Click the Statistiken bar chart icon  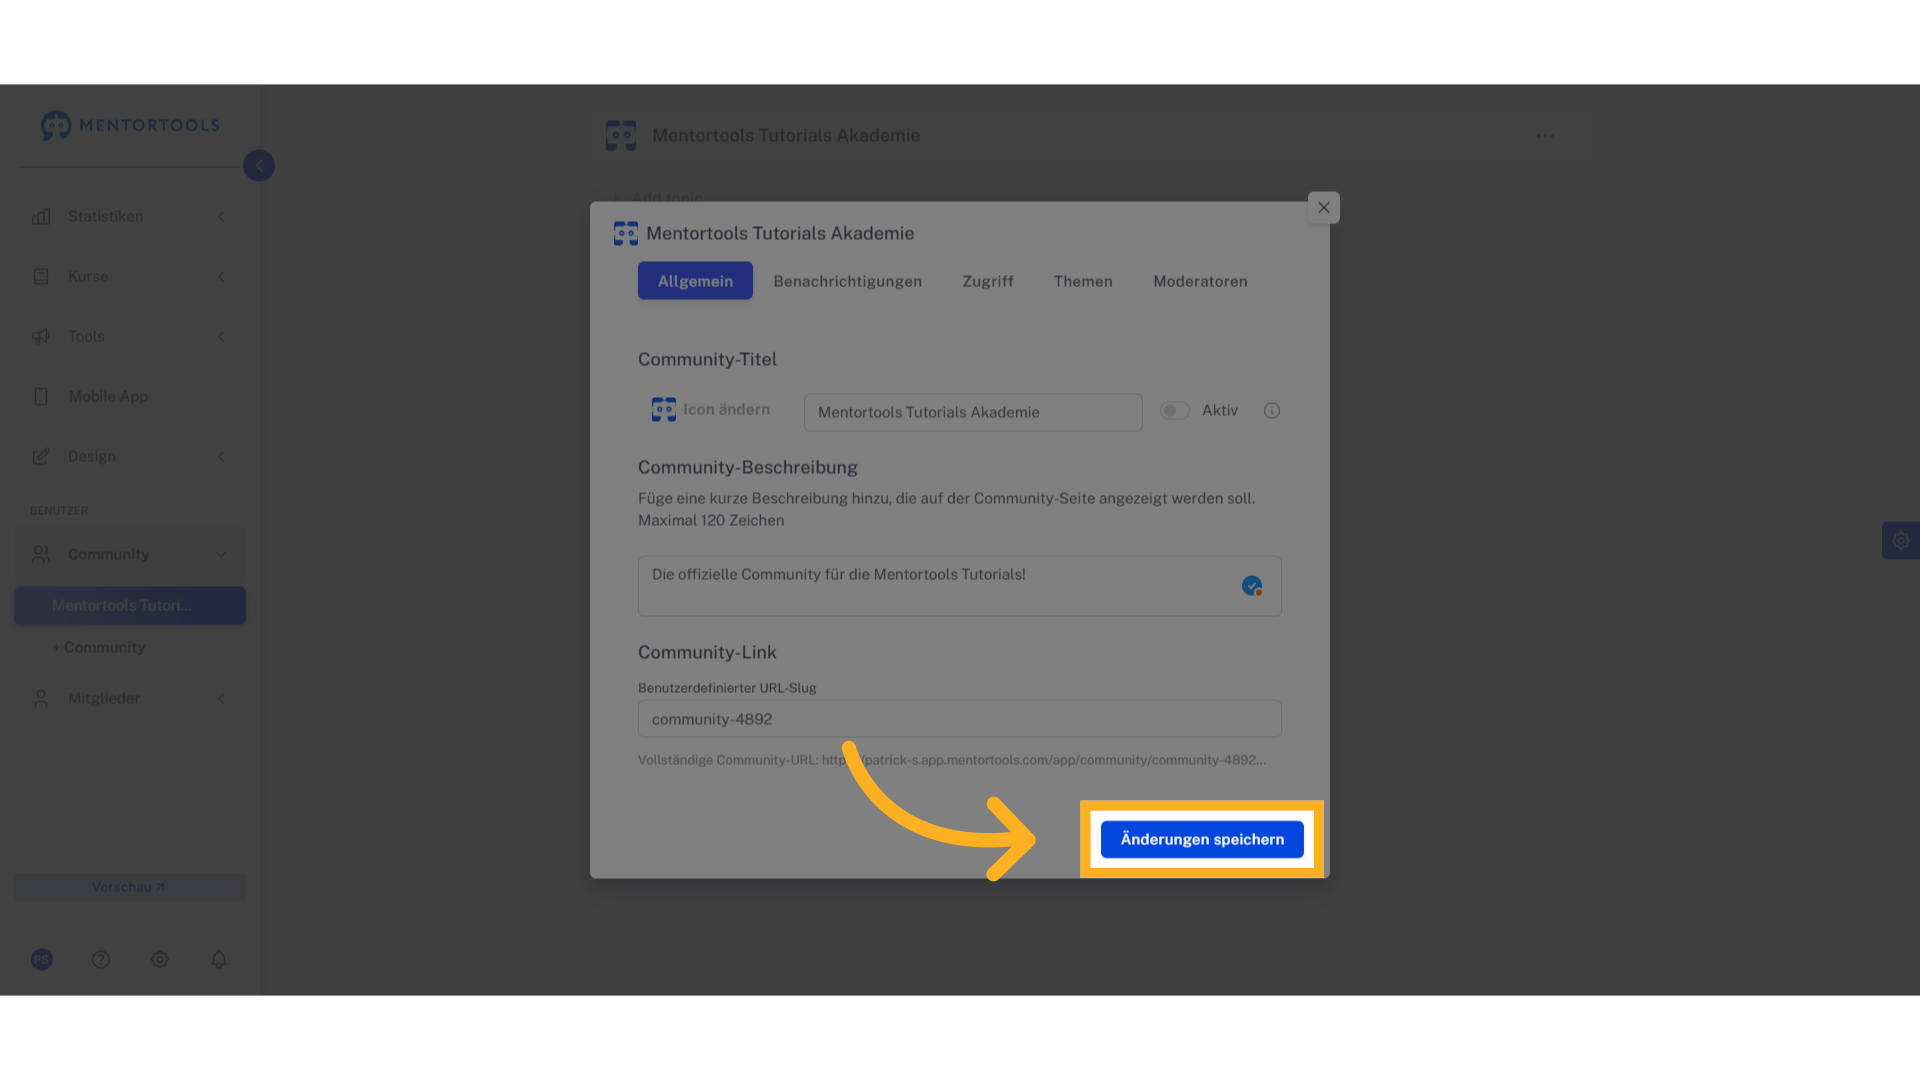41,217
